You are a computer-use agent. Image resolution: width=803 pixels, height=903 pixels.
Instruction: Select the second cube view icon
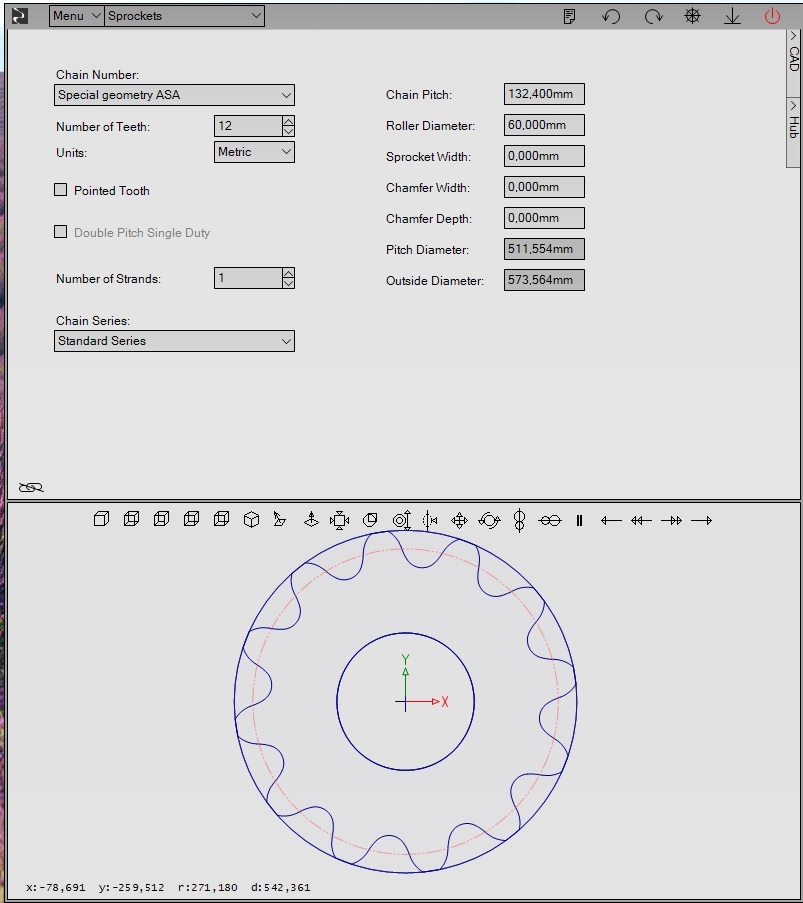(131, 519)
